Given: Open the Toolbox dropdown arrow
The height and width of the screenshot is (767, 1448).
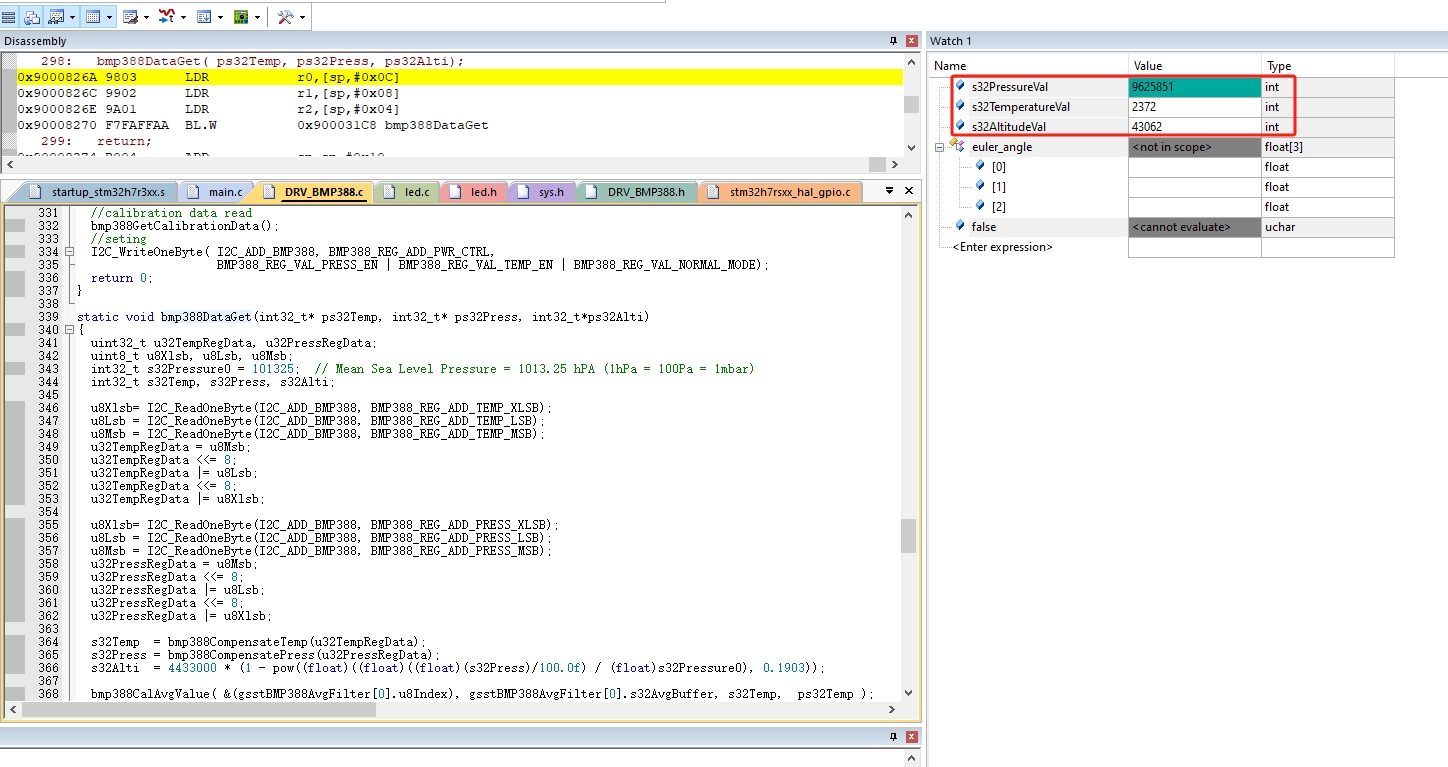Looking at the screenshot, I should pos(302,17).
